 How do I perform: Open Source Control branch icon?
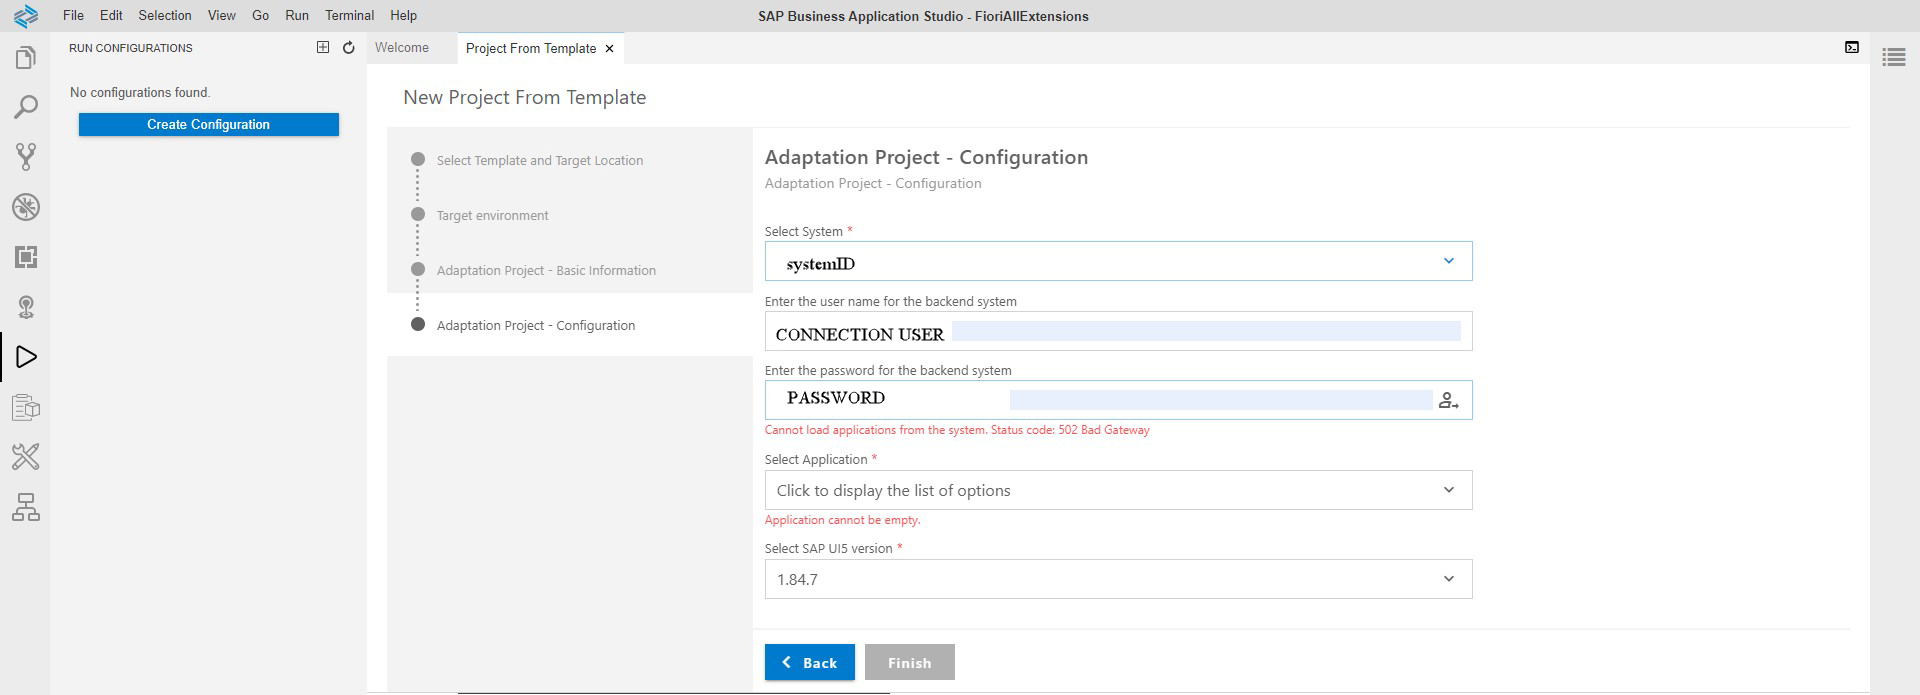pos(26,157)
